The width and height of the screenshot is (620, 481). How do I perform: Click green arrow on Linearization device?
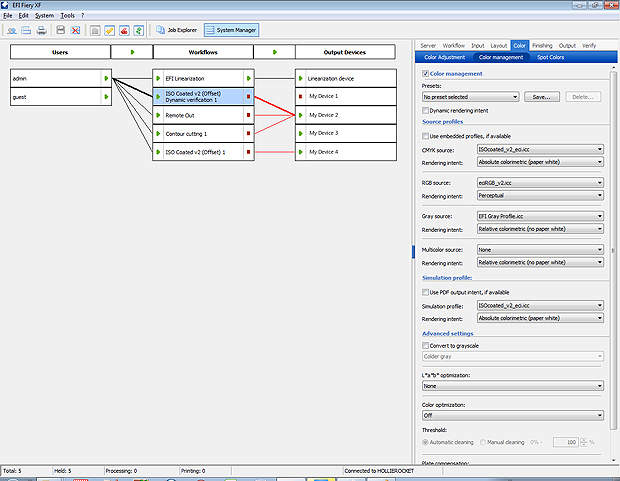pyautogui.click(x=301, y=78)
